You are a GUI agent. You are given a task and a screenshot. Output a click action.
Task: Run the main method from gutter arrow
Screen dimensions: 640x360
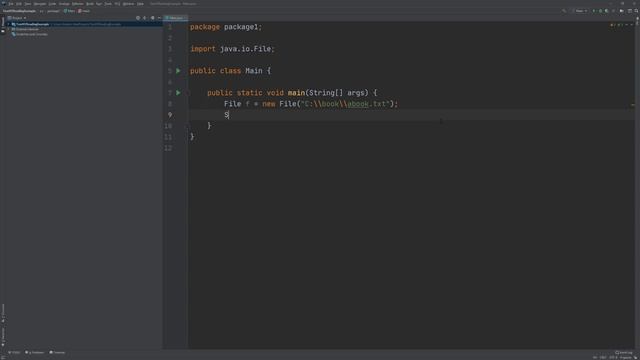[x=178, y=93]
